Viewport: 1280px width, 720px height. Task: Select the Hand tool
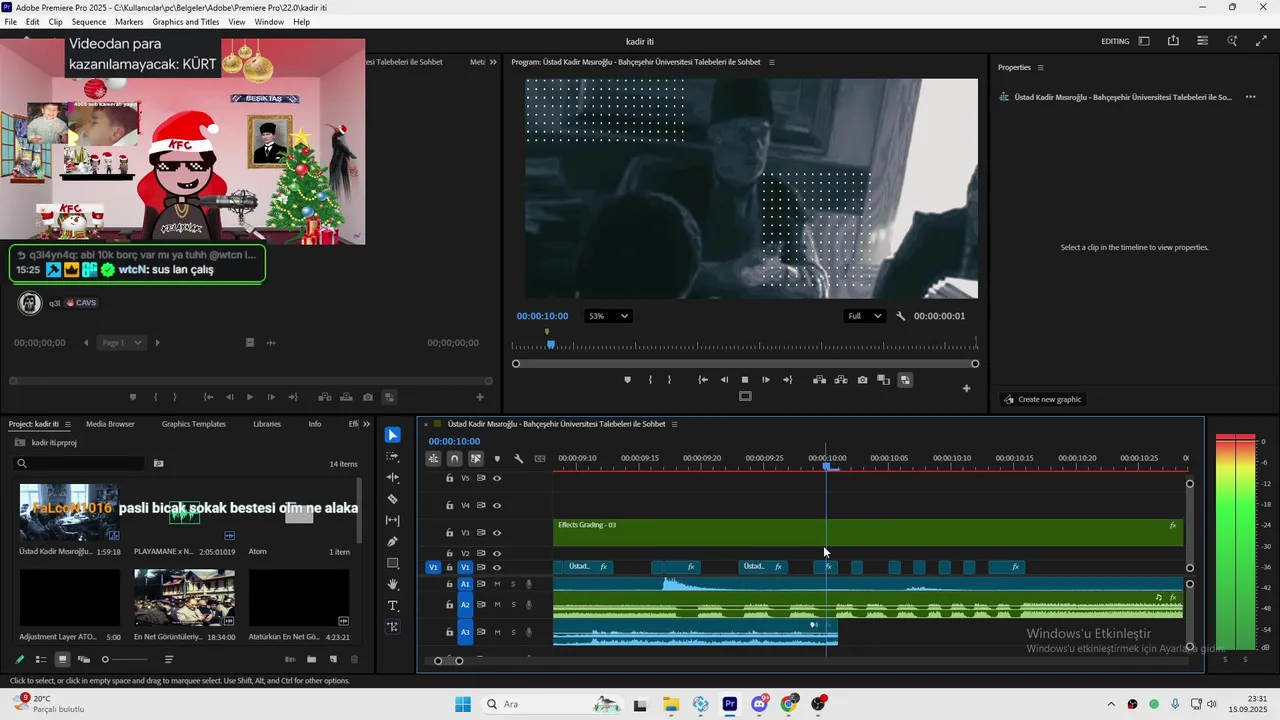(393, 584)
